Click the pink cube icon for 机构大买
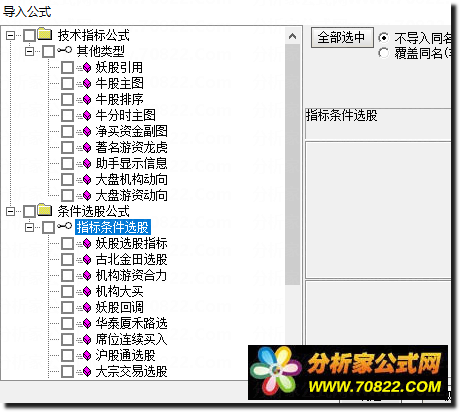The width and height of the screenshot is (461, 412). [87, 292]
